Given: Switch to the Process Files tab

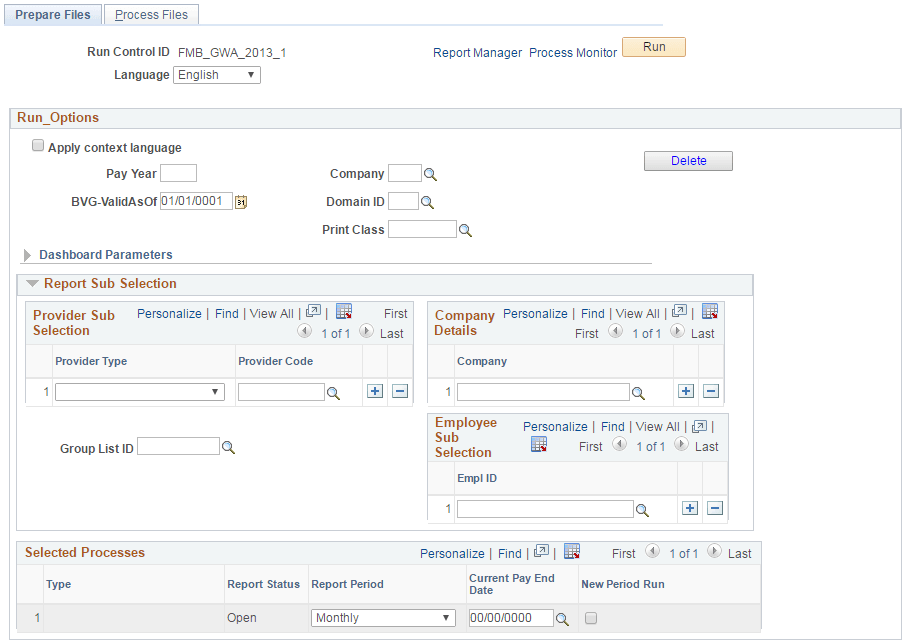Looking at the screenshot, I should pos(151,14).
